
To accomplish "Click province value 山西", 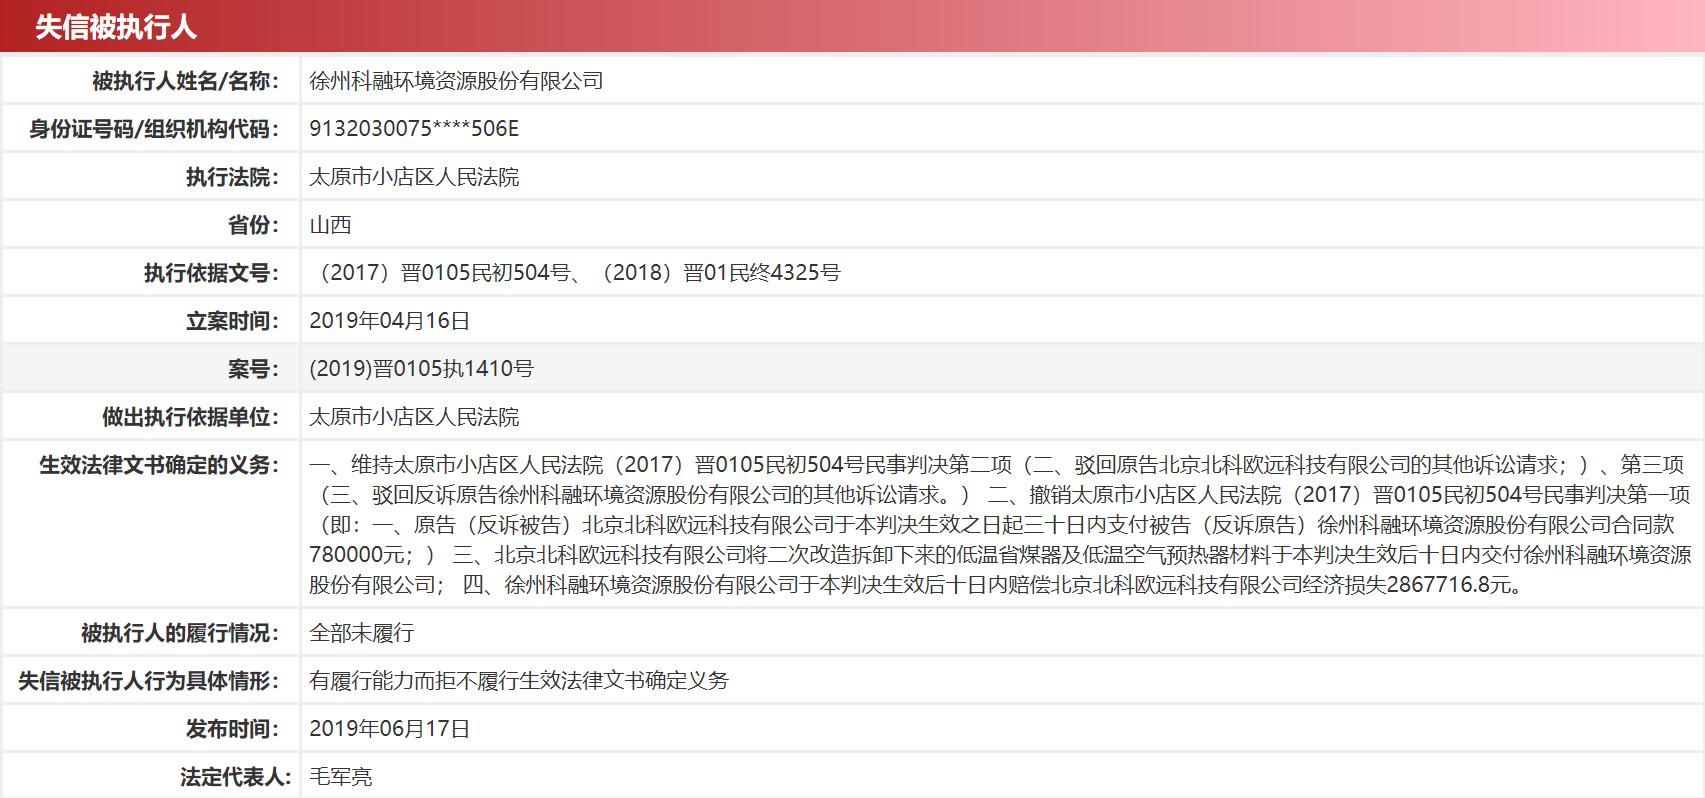I will 330,225.
